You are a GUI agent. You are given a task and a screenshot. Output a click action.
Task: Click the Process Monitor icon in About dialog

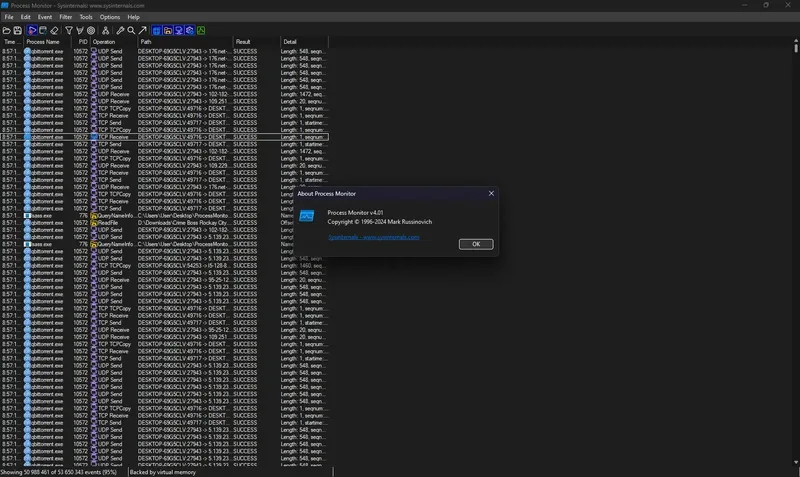click(307, 216)
